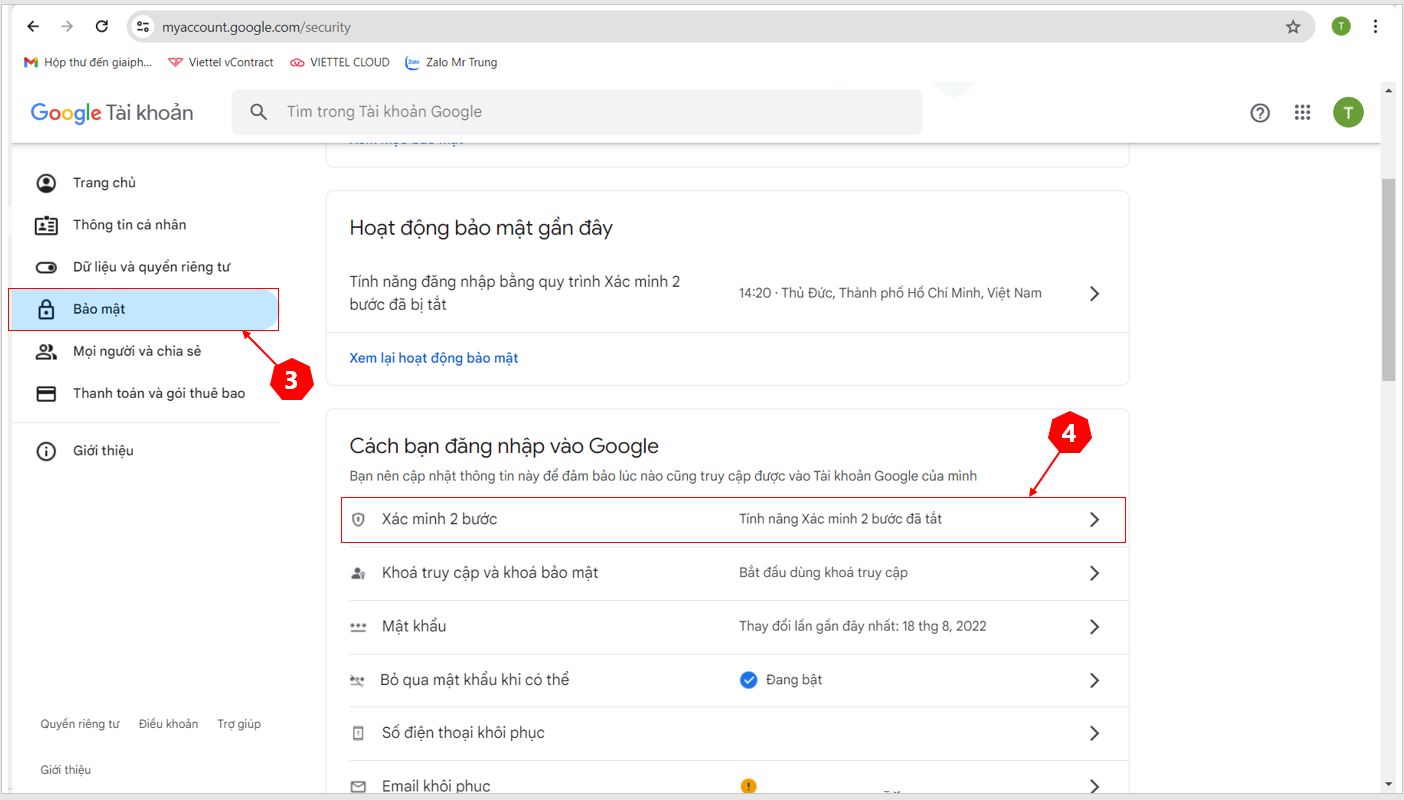Open the Chrome three-dot menu
1404x800 pixels.
(1375, 27)
